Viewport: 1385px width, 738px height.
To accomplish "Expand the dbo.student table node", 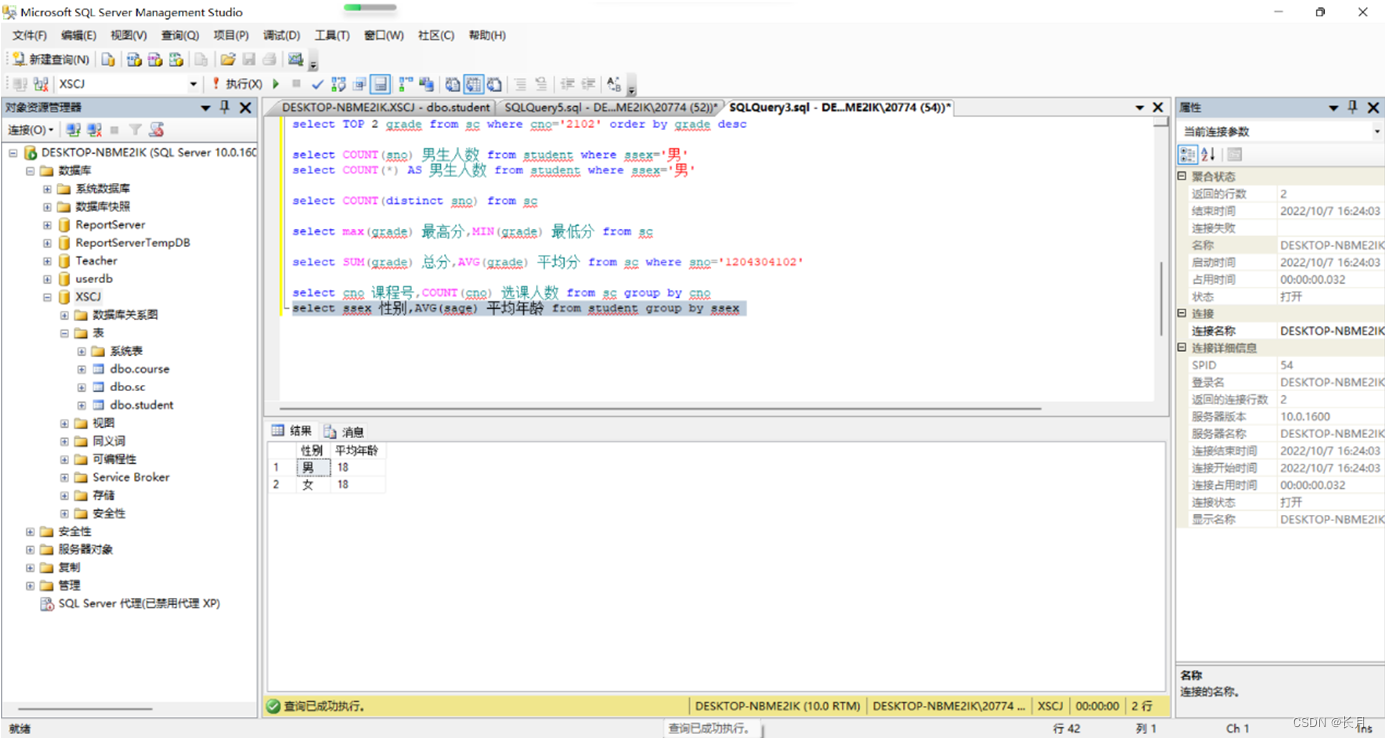I will tap(82, 405).
